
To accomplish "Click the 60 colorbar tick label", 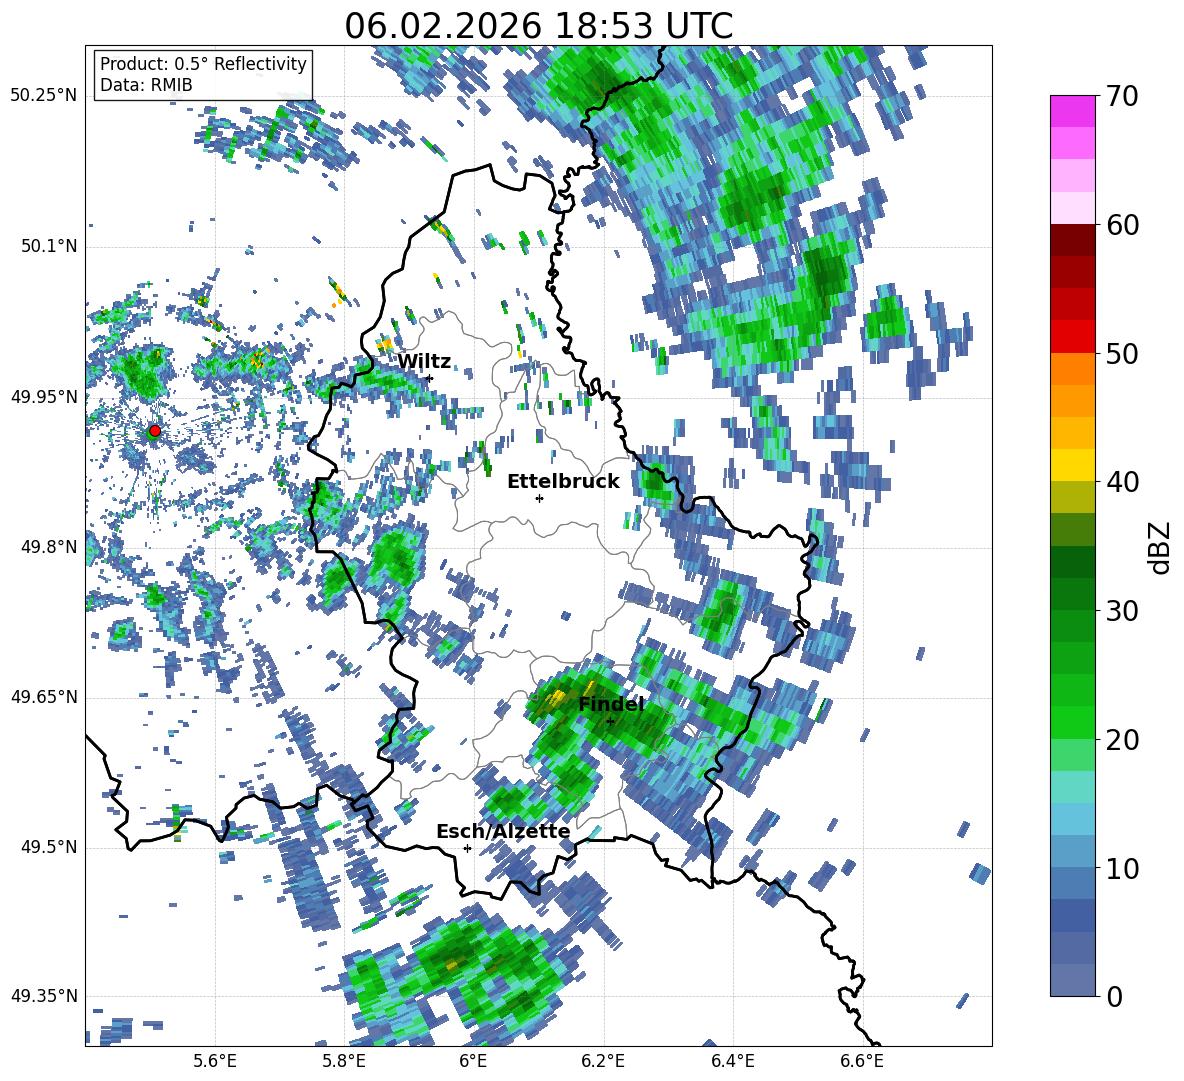I will [1122, 225].
